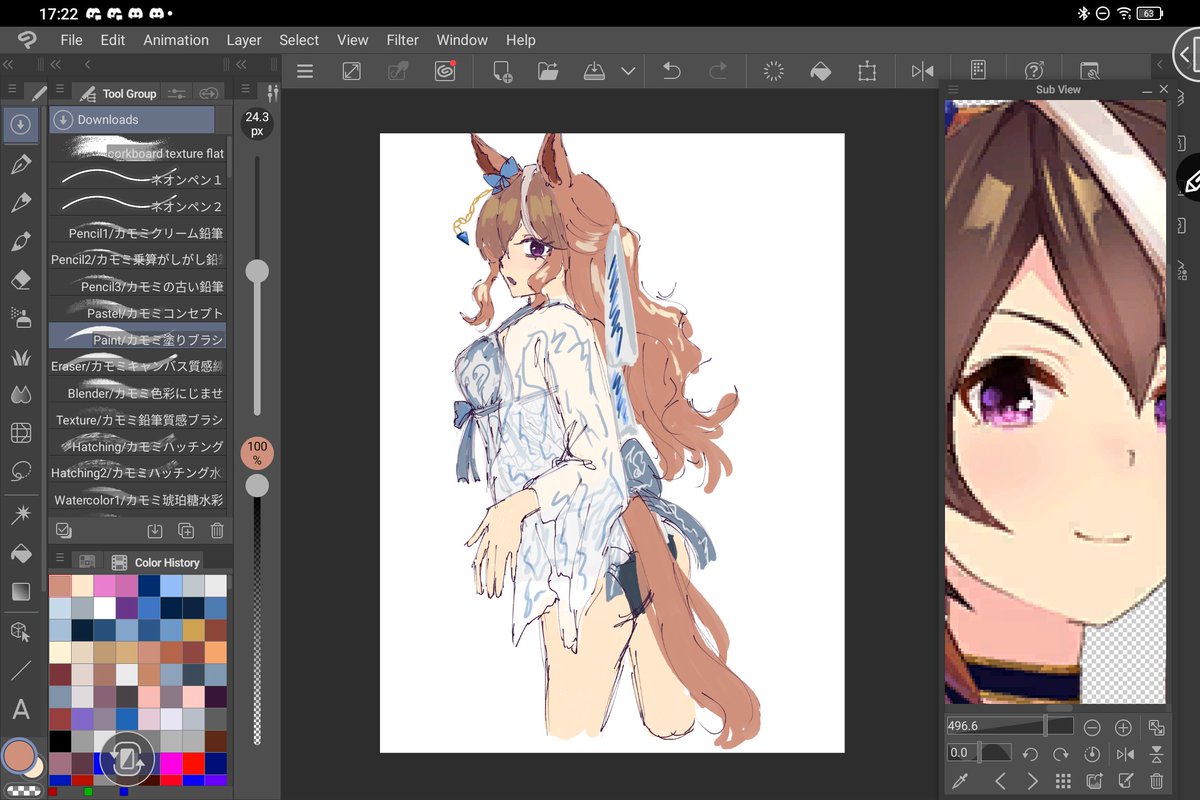Screen dimensions: 1200x800
Task: Click the import sub tool icon
Action: click(155, 531)
